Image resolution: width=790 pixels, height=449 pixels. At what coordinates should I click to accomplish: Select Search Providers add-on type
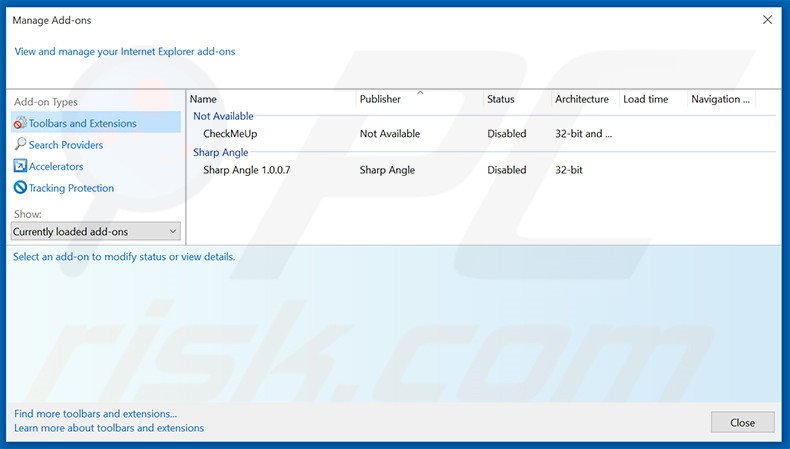click(66, 145)
